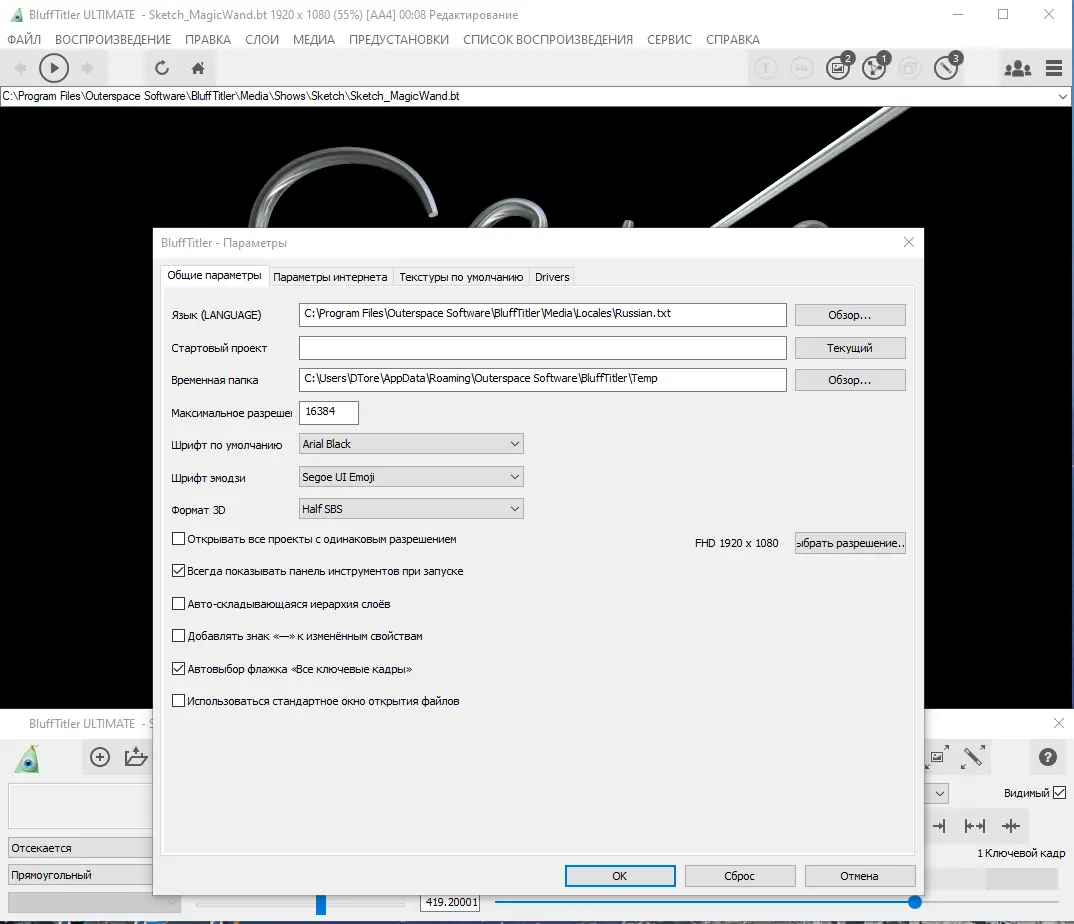Expand the file path dropdown arrow
Viewport: 1074px width, 924px height.
click(x=1062, y=97)
